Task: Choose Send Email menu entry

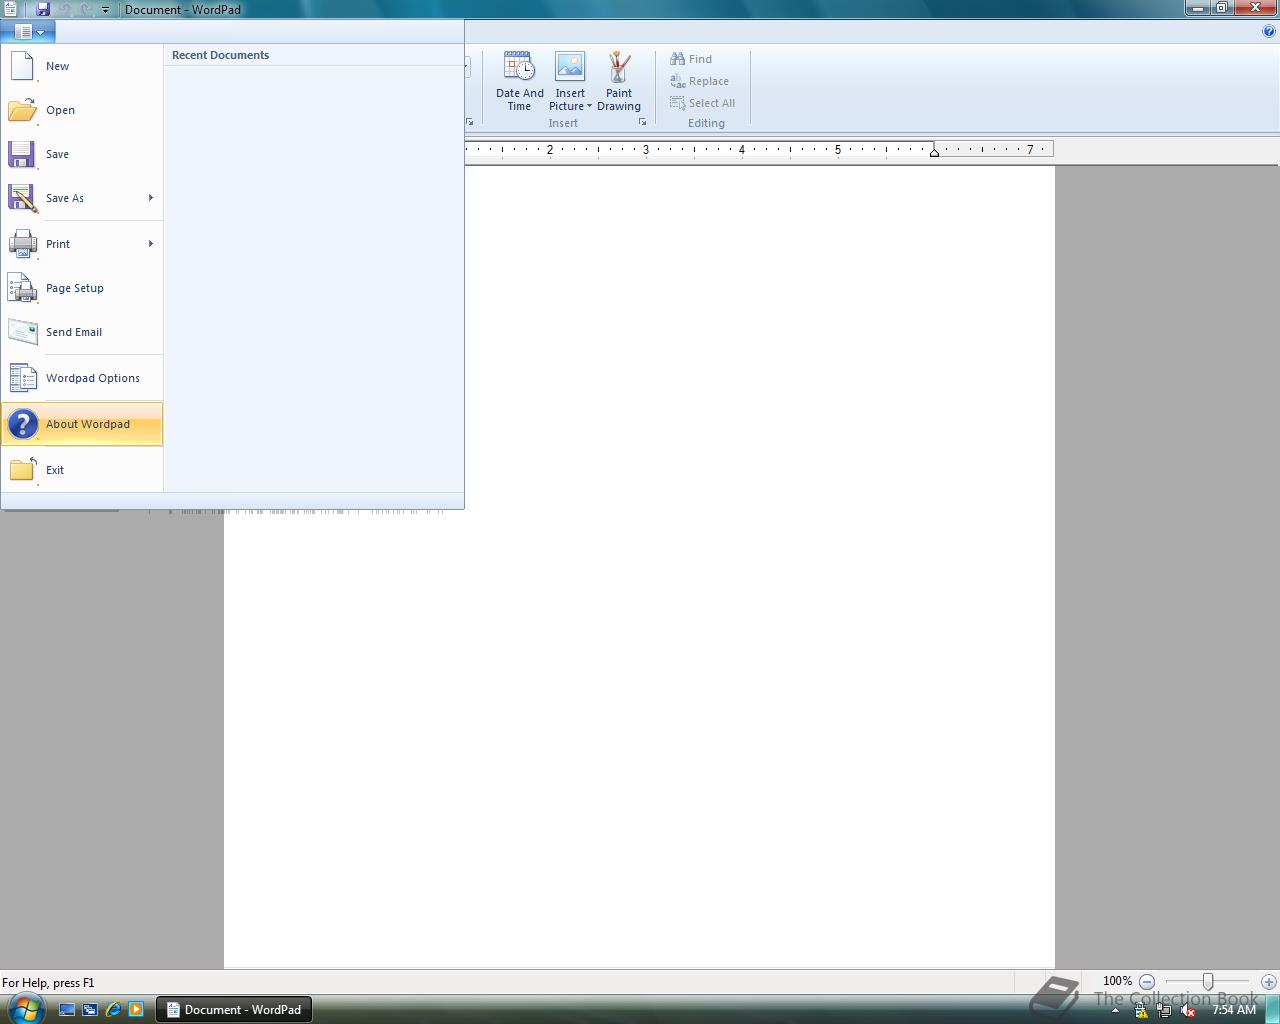Action: [82, 332]
